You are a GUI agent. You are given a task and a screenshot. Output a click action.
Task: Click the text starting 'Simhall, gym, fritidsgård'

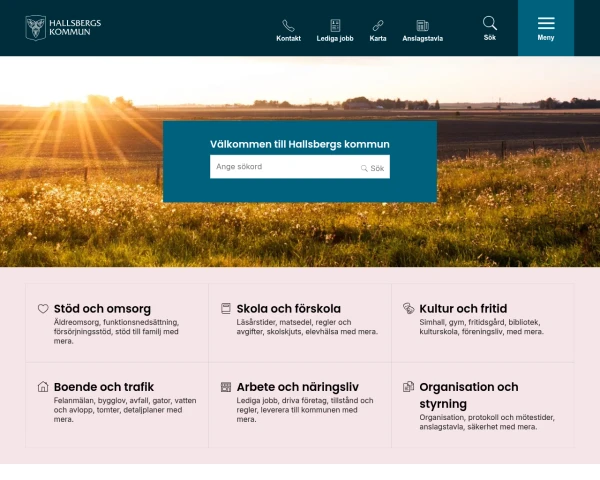481,327
